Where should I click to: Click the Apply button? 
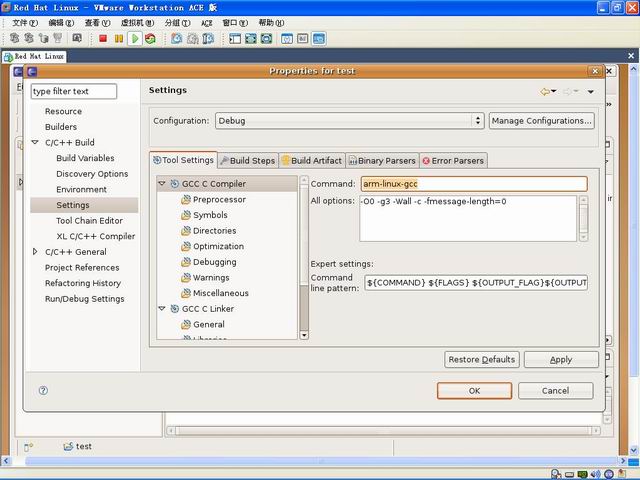[561, 360]
